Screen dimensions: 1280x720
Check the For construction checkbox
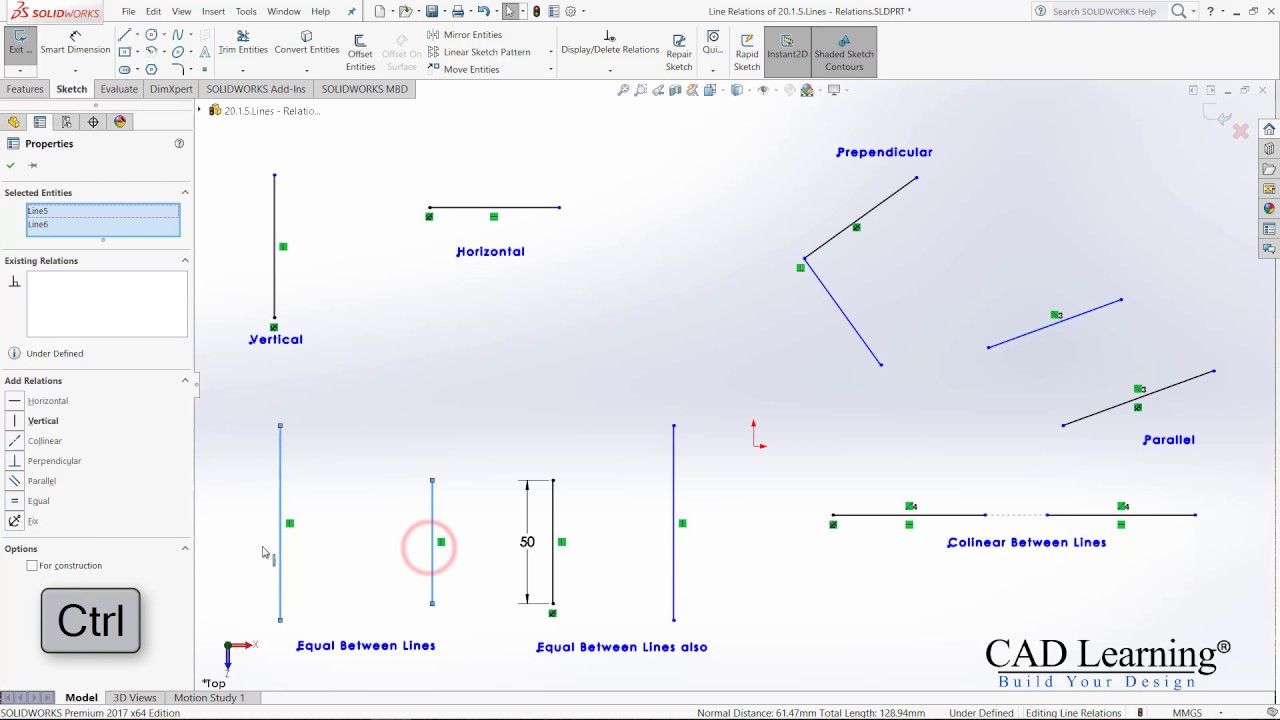click(32, 566)
